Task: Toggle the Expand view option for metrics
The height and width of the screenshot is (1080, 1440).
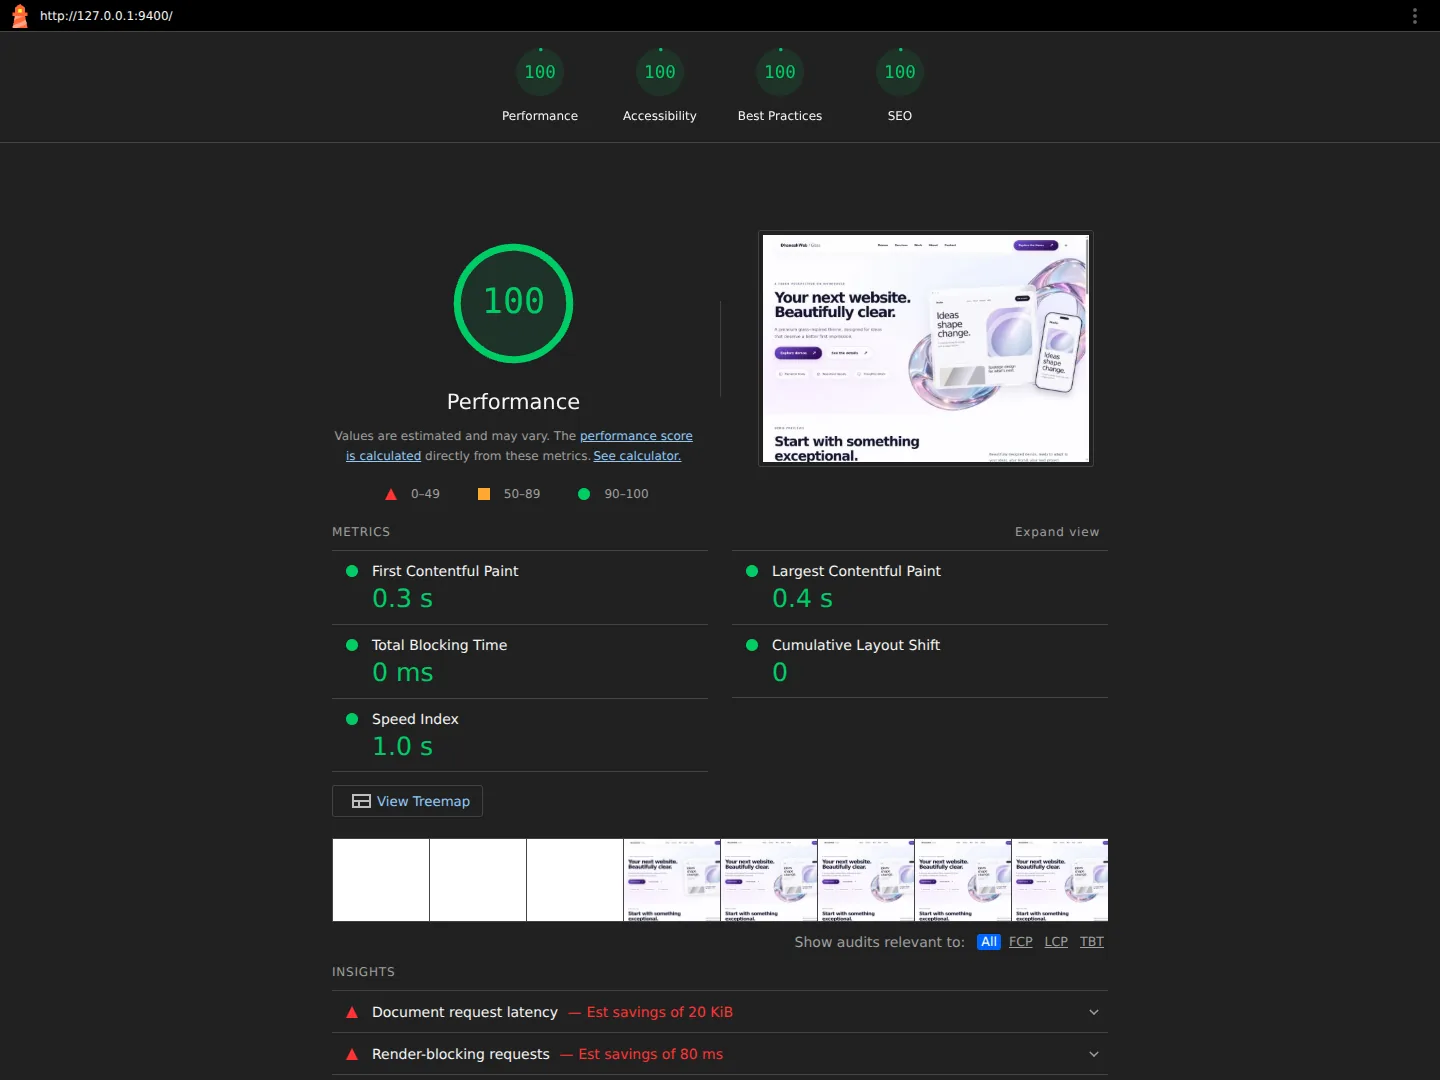Action: click(1057, 532)
